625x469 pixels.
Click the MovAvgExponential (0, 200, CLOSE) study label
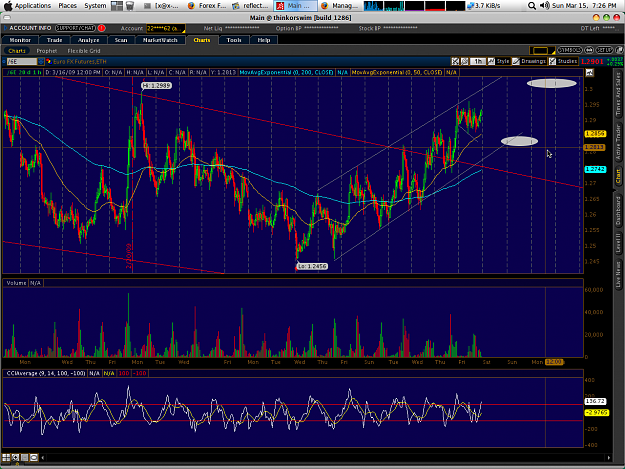point(287,73)
